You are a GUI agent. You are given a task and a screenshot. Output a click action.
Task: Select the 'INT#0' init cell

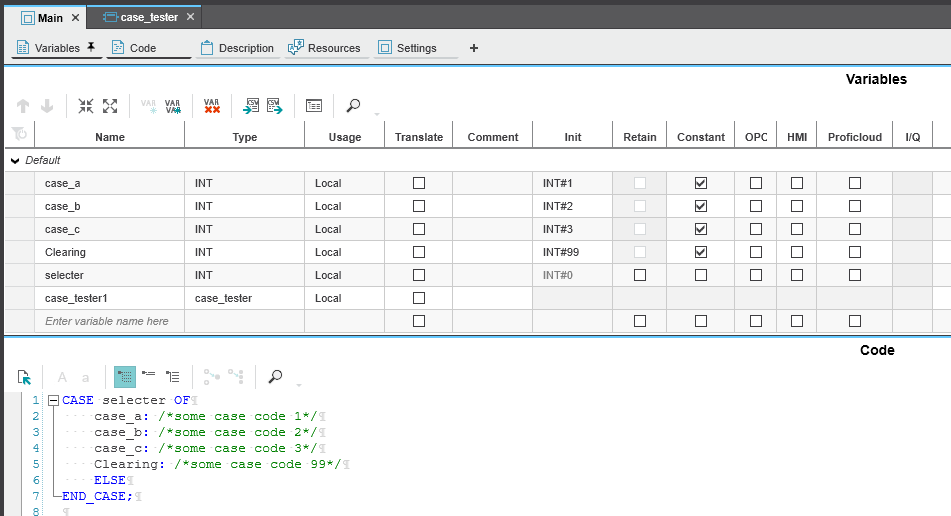(x=573, y=275)
